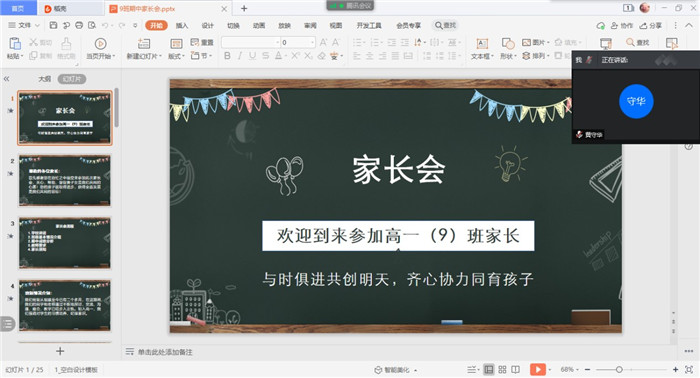Click the Collaborate (协作) button
This screenshot has height=378, width=700.
(x=621, y=26)
